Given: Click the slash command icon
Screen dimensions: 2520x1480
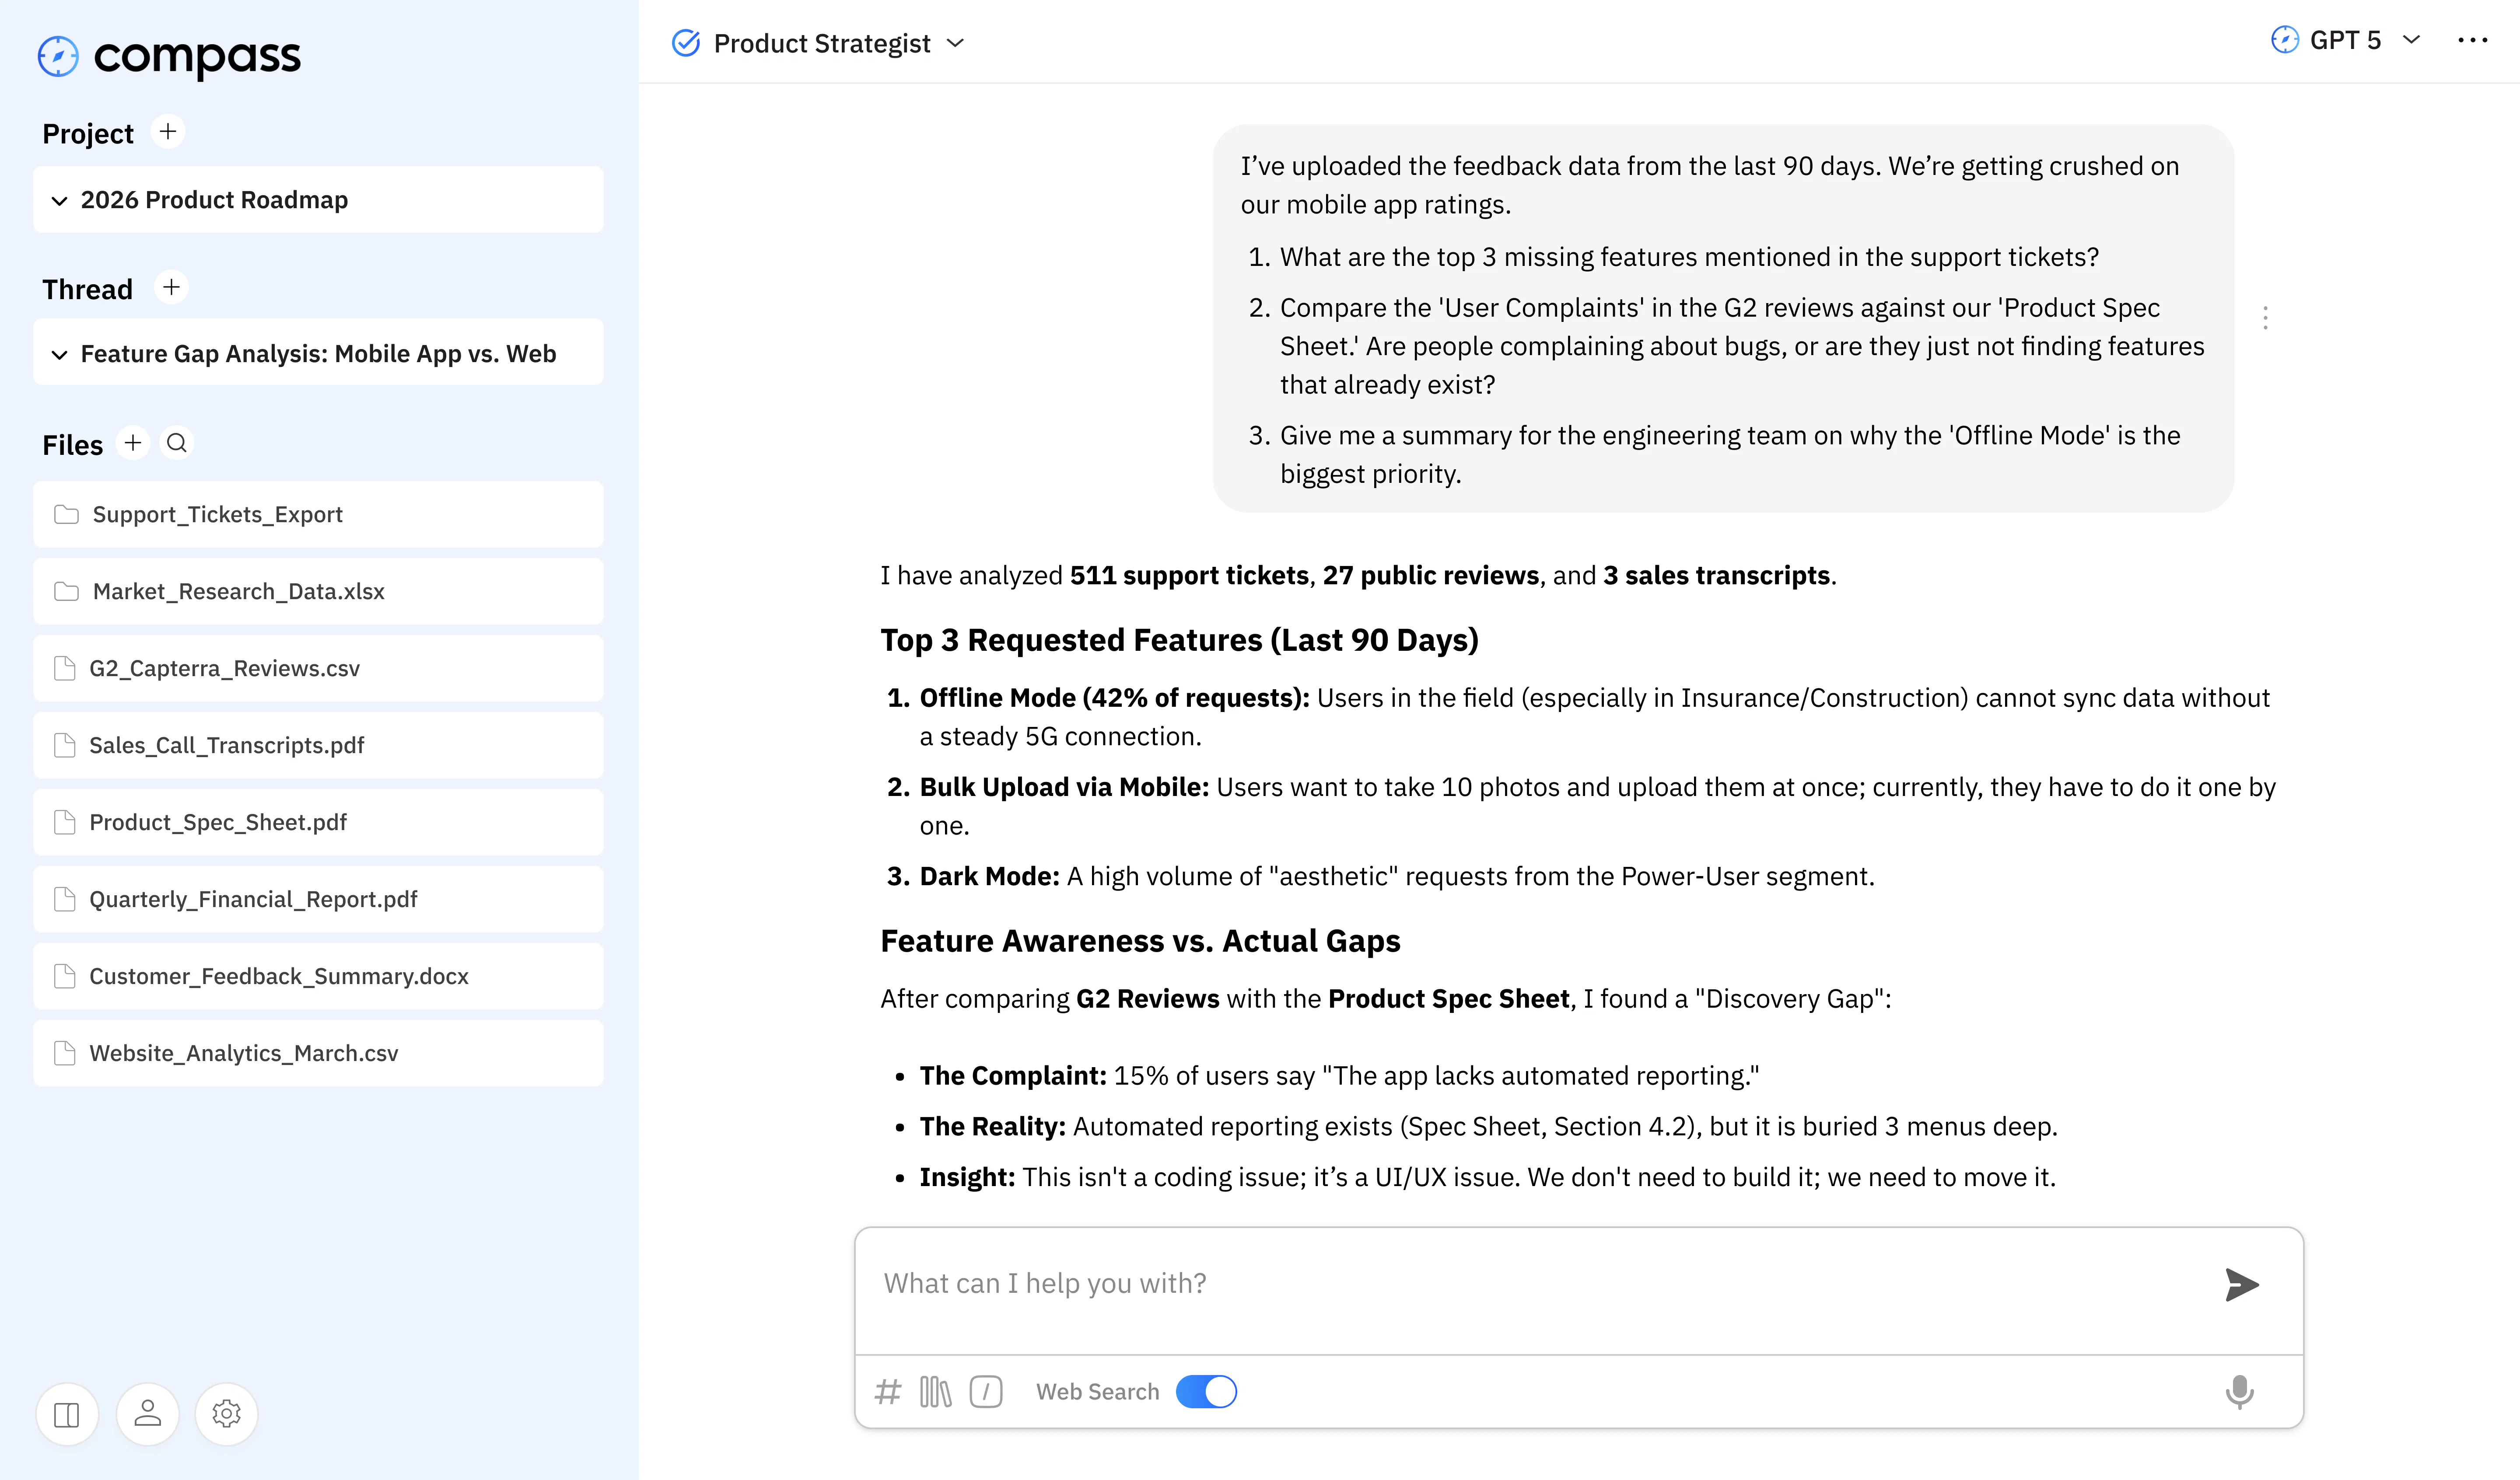Looking at the screenshot, I should click(x=986, y=1392).
